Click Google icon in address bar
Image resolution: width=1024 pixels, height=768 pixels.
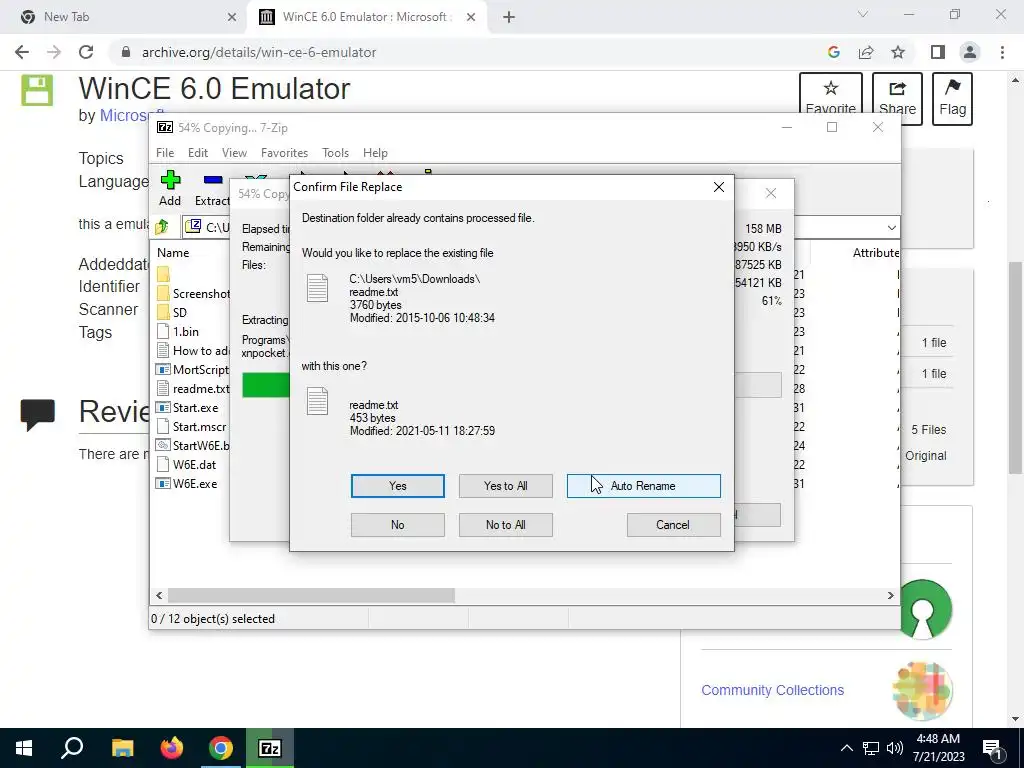coord(833,52)
